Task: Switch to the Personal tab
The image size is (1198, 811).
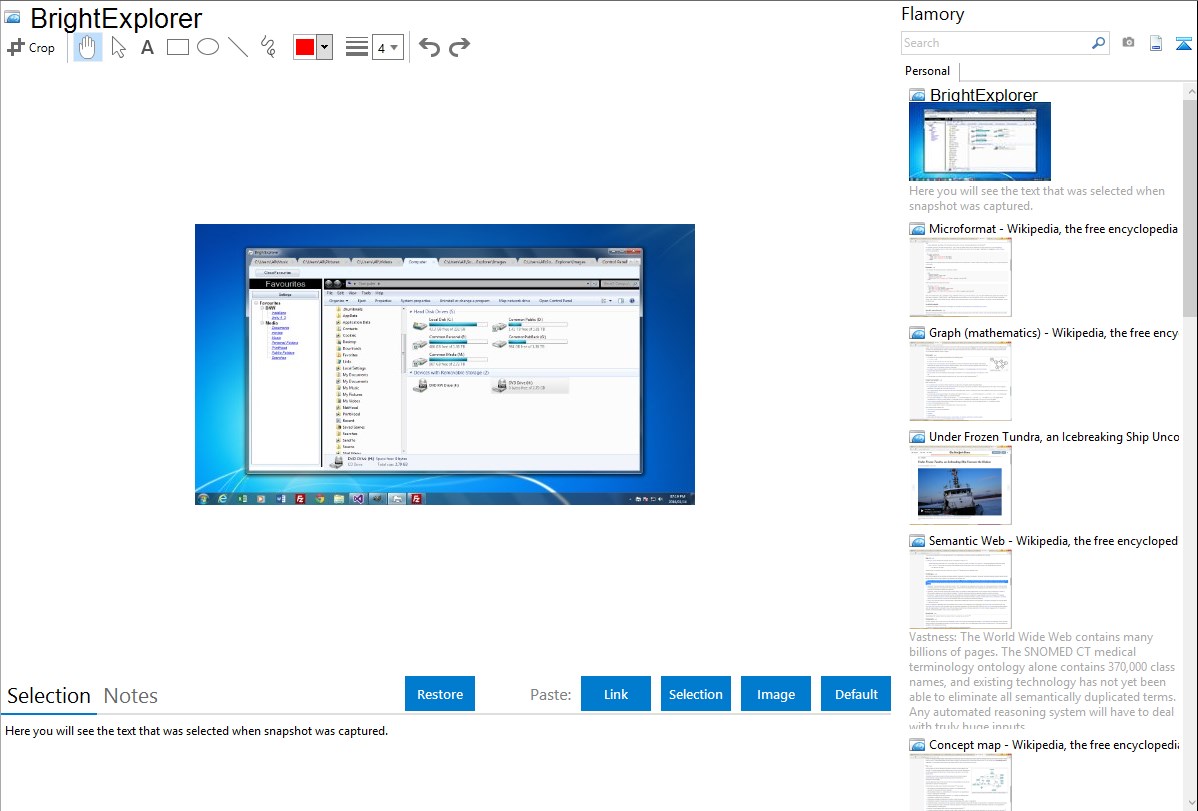Action: (927, 71)
